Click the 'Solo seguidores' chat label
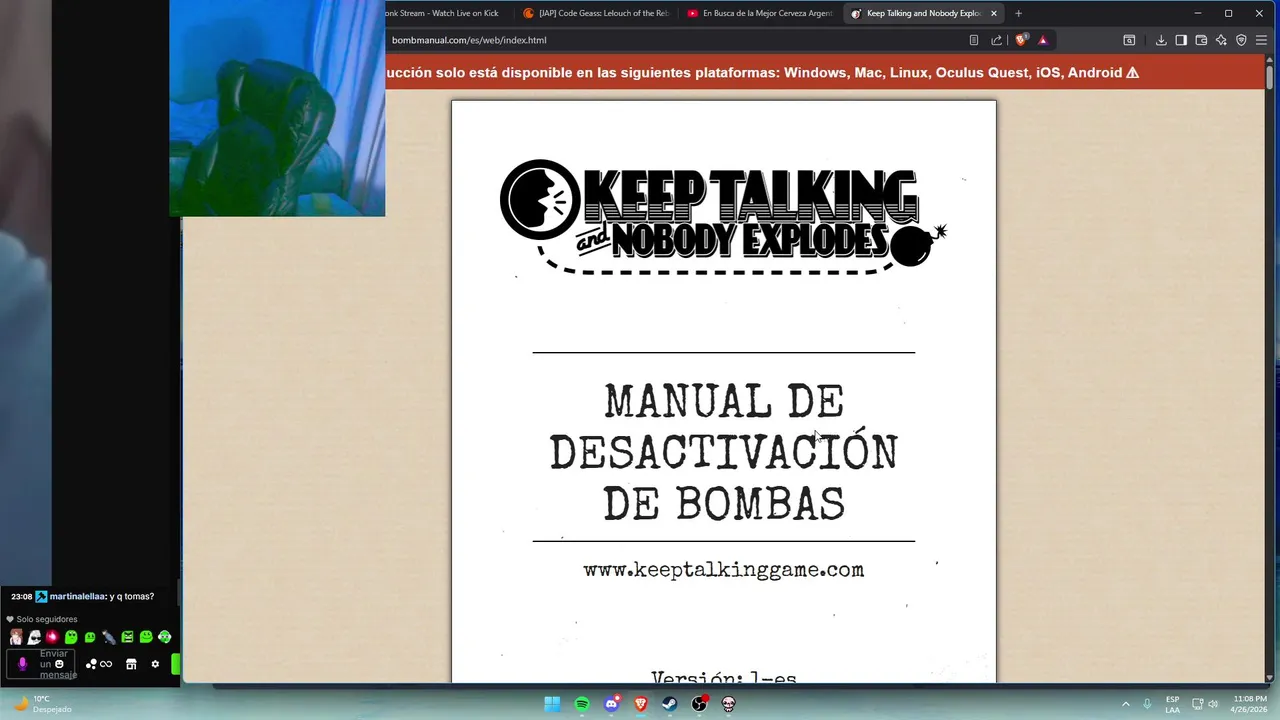Screen dimensions: 1280x720 46,619
